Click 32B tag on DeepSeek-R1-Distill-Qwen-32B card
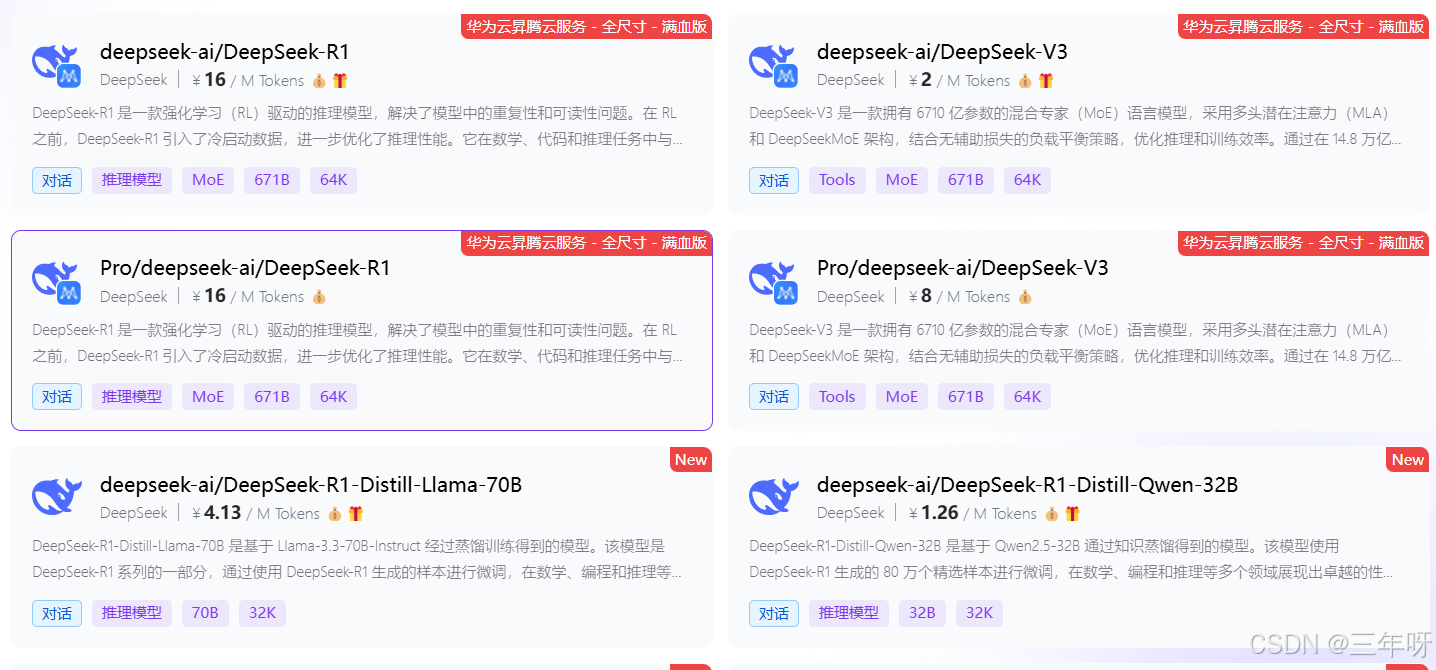Screen dimensions: 1436x670 pos(922,613)
